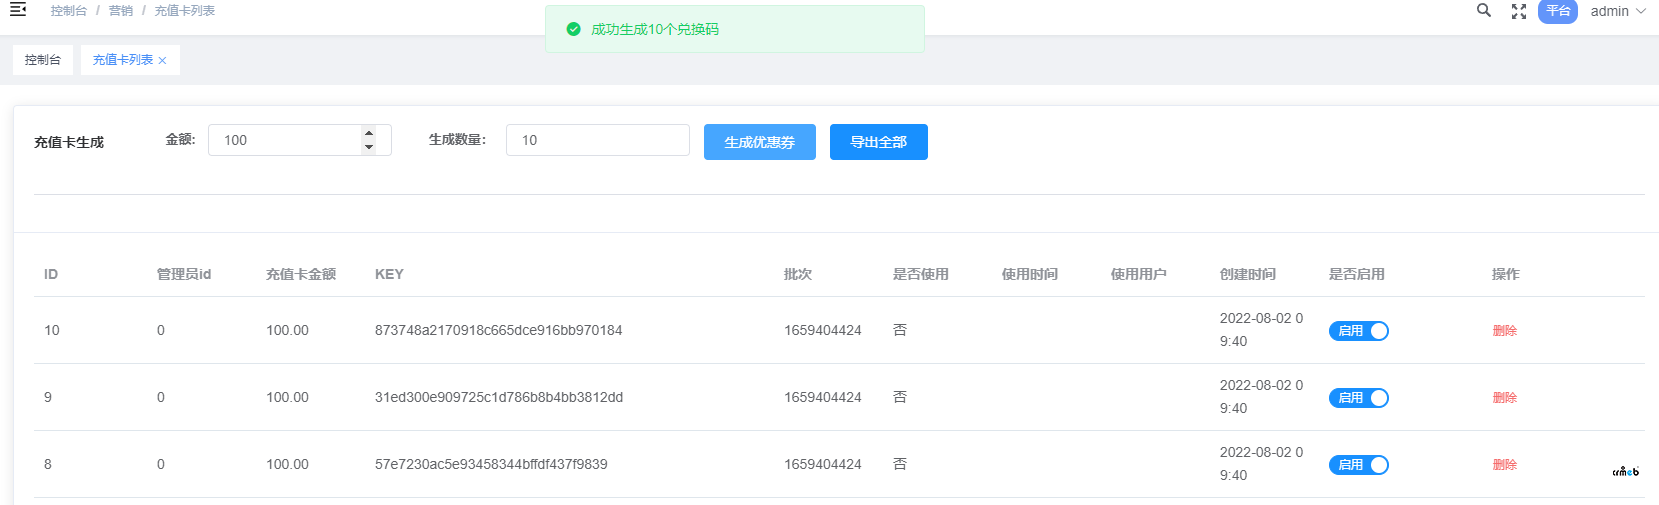1659x505 pixels.
Task: Click the 使用时间 column header
Action: (1030, 274)
